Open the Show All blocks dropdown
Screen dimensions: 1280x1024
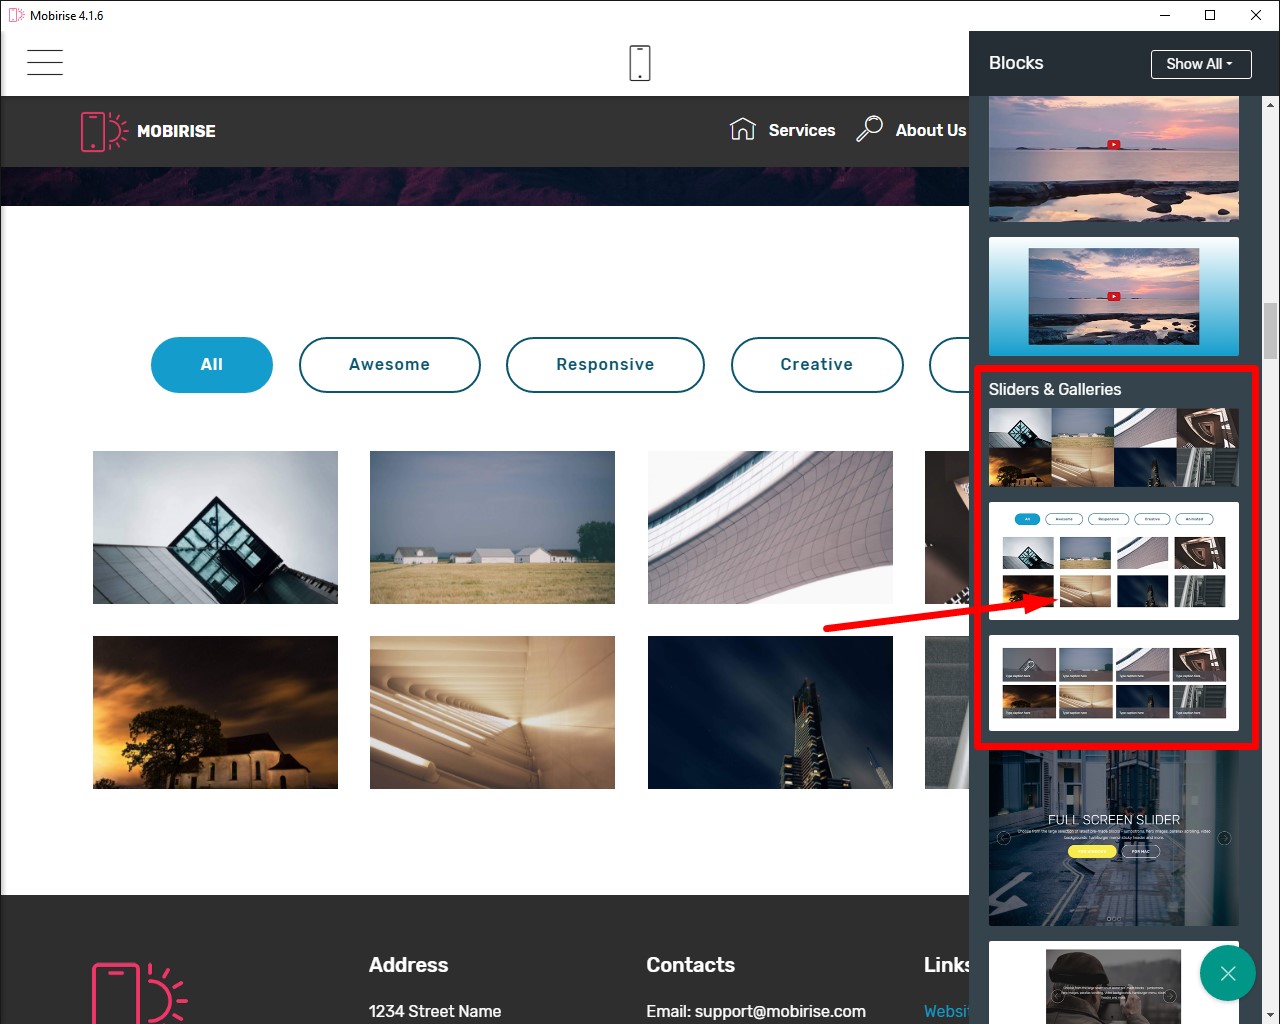tap(1200, 64)
